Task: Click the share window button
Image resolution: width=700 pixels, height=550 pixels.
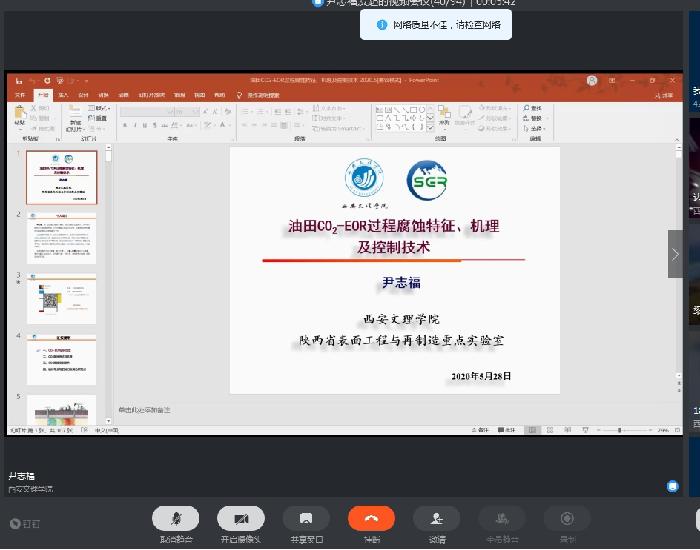Action: coord(306,518)
